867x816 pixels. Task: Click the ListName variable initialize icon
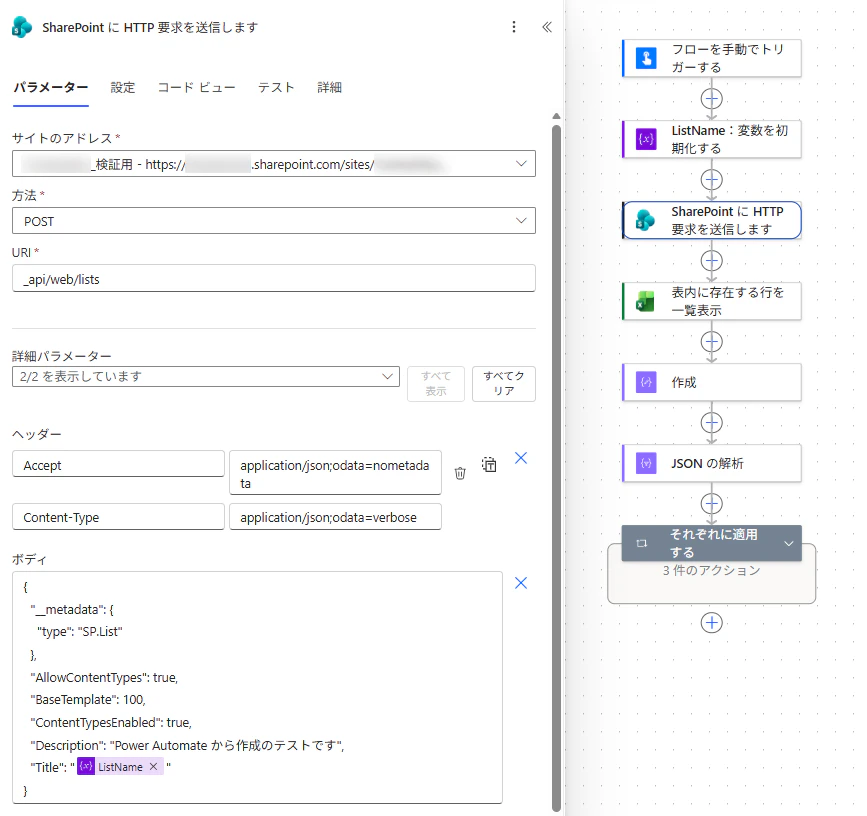pyautogui.click(x=646, y=139)
